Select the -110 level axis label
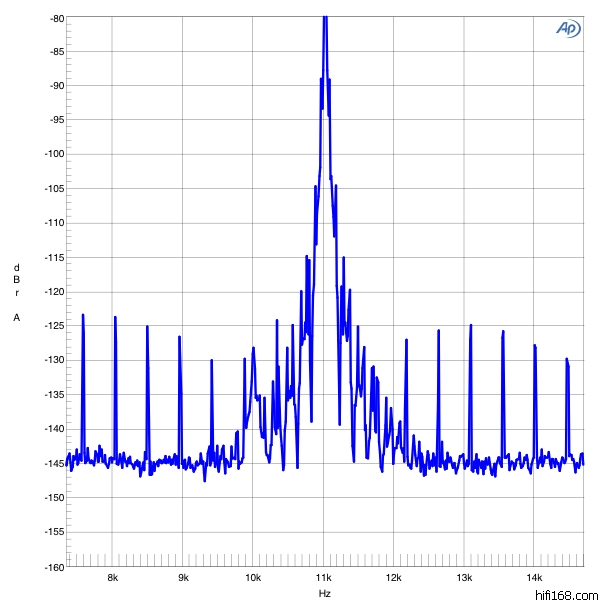607x610 pixels. tap(53, 223)
